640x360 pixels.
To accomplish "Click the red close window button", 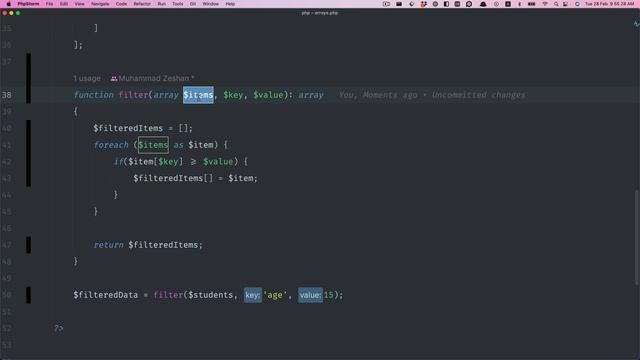I will 4,13.
